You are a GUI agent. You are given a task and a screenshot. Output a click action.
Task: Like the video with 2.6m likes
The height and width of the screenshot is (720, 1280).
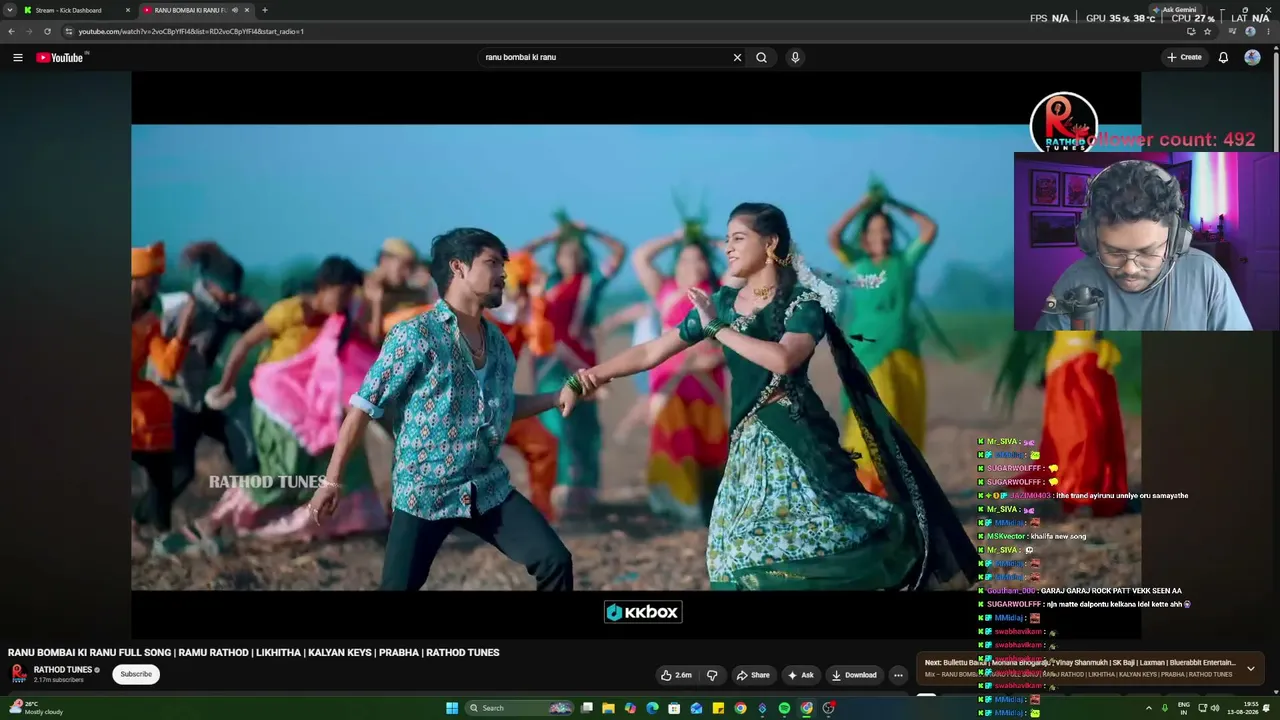(676, 675)
